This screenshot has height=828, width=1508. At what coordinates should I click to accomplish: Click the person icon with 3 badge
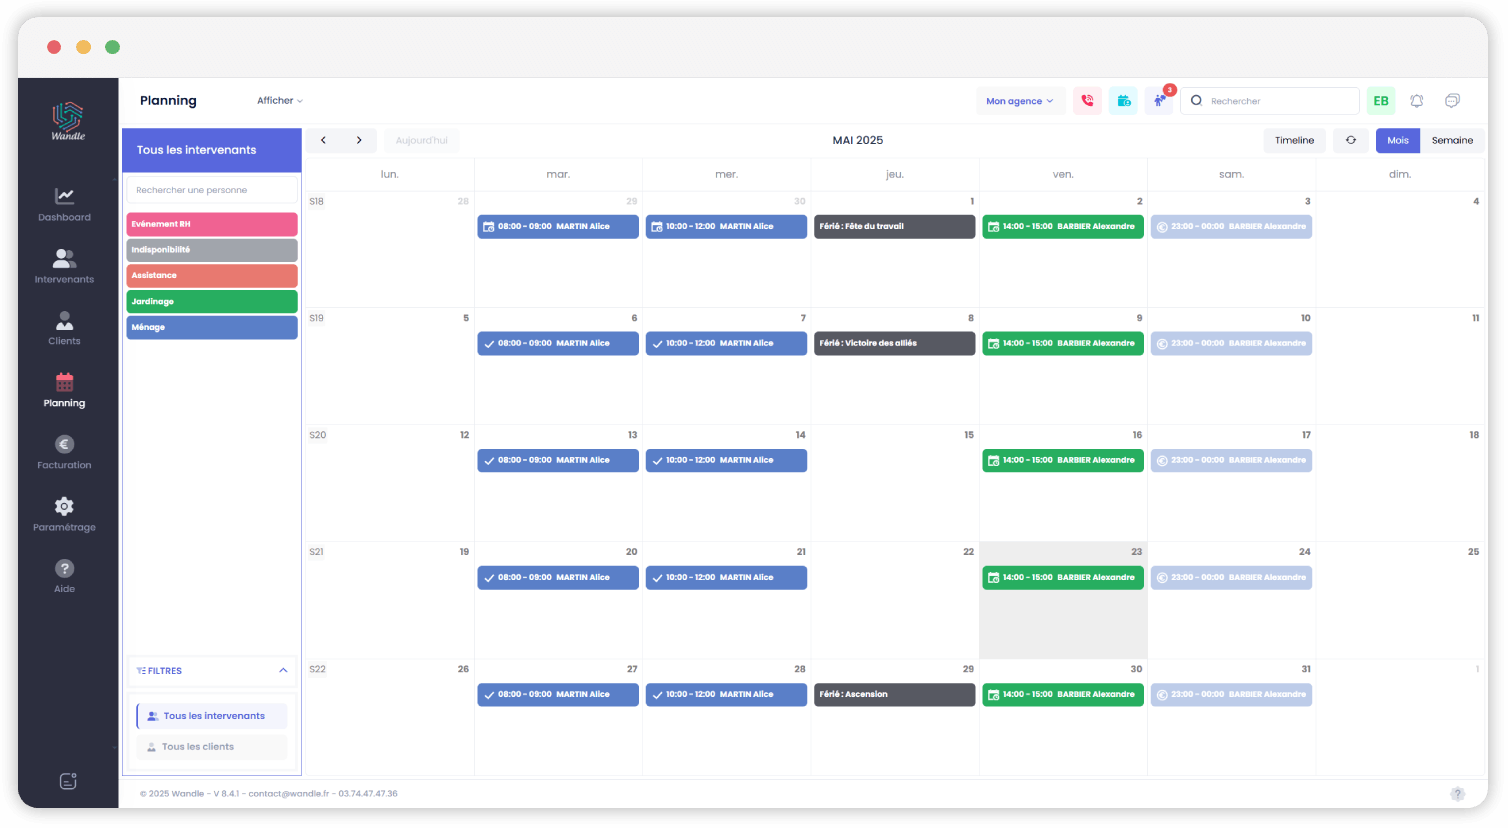[1158, 100]
